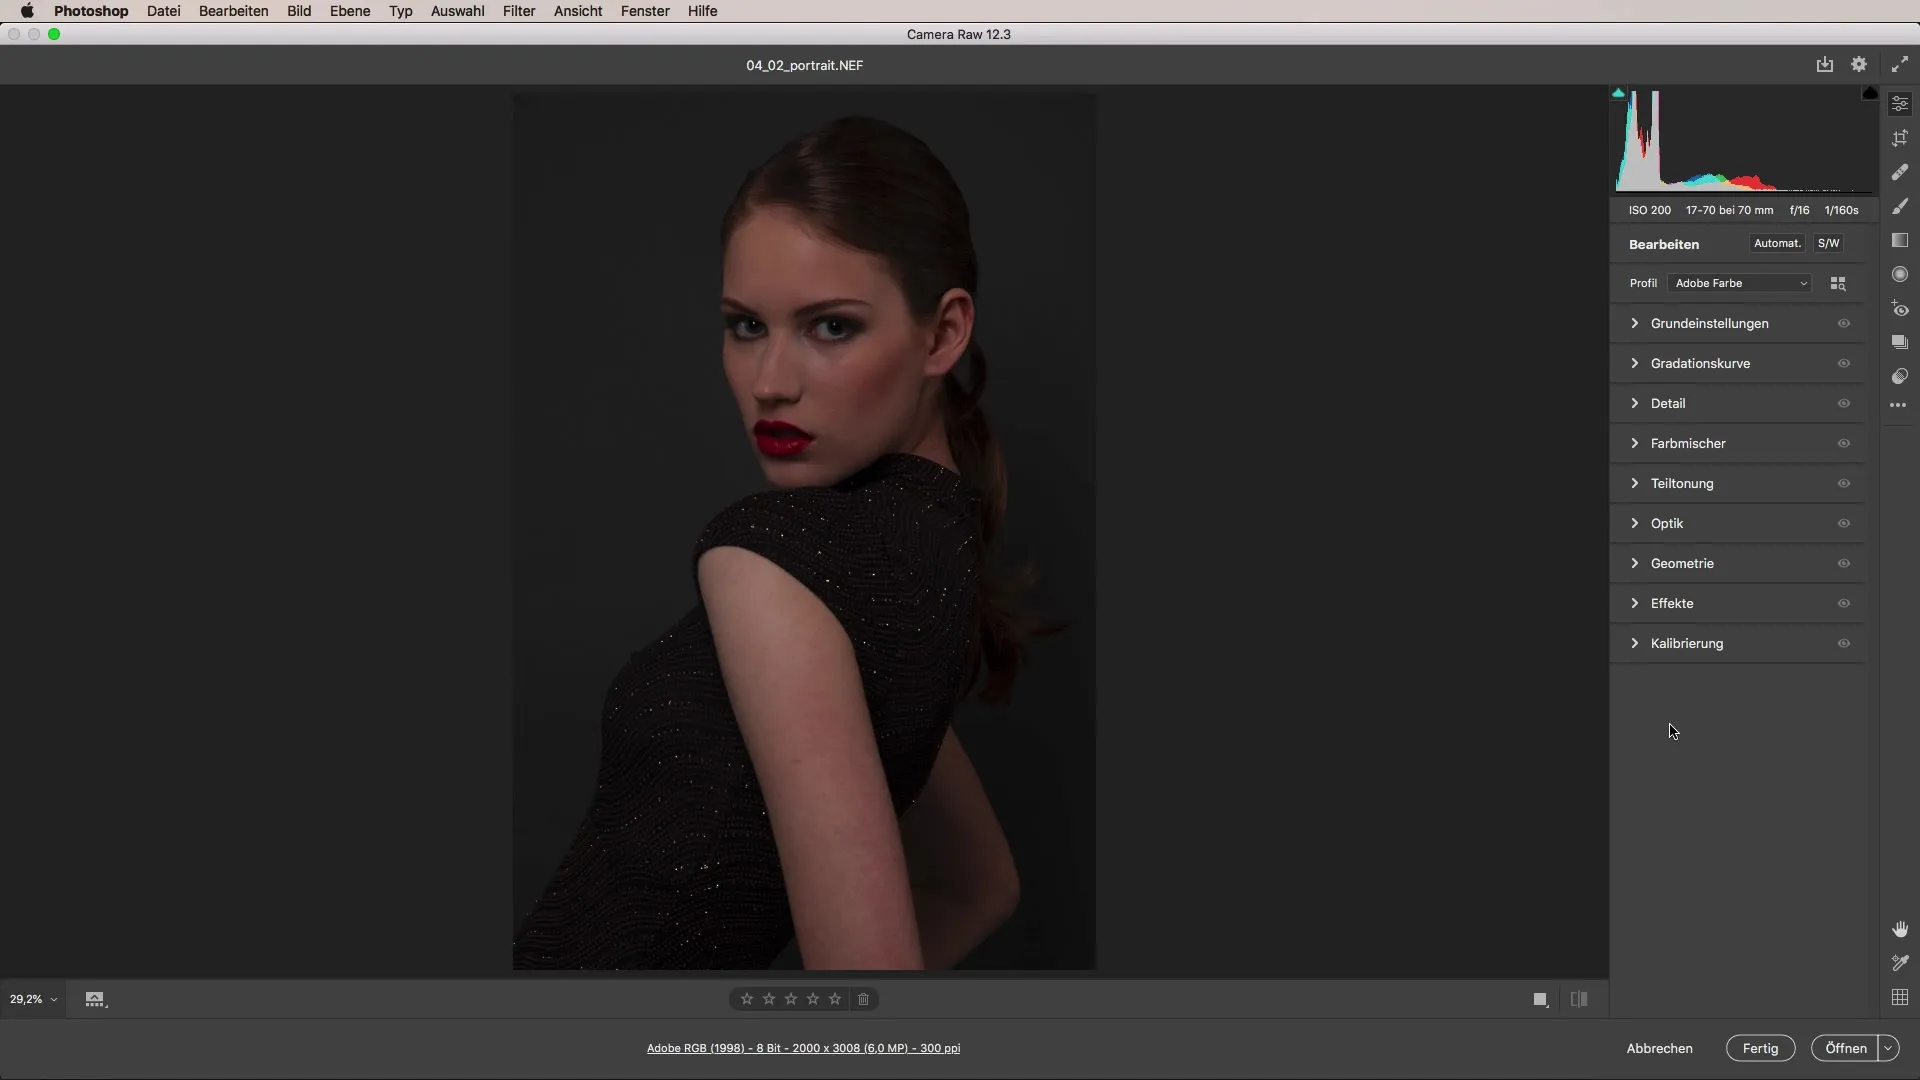Open the Snapshots panel icon
The height and width of the screenshot is (1080, 1920).
point(1900,342)
